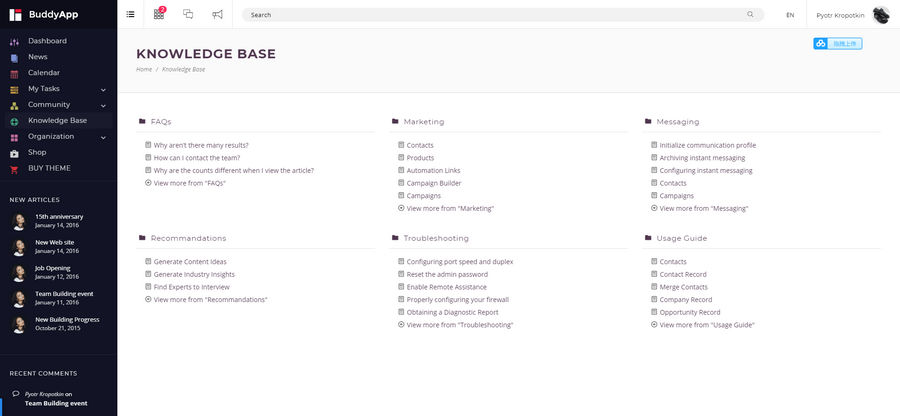This screenshot has height=416, width=900.
Task: Click the Dashboard sliders icon
Action: pos(14,42)
